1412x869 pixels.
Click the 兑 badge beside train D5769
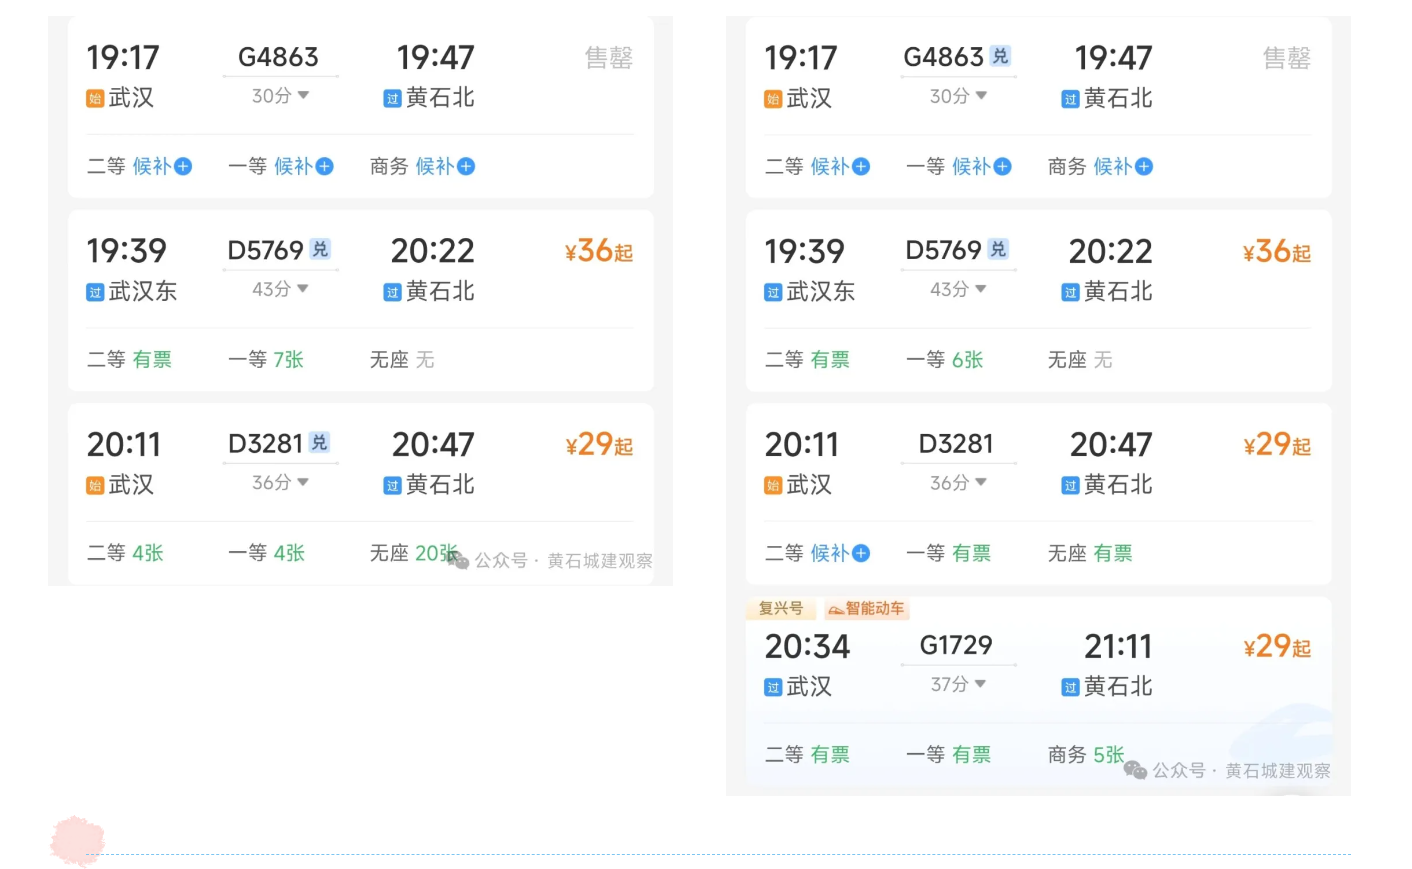click(x=319, y=250)
